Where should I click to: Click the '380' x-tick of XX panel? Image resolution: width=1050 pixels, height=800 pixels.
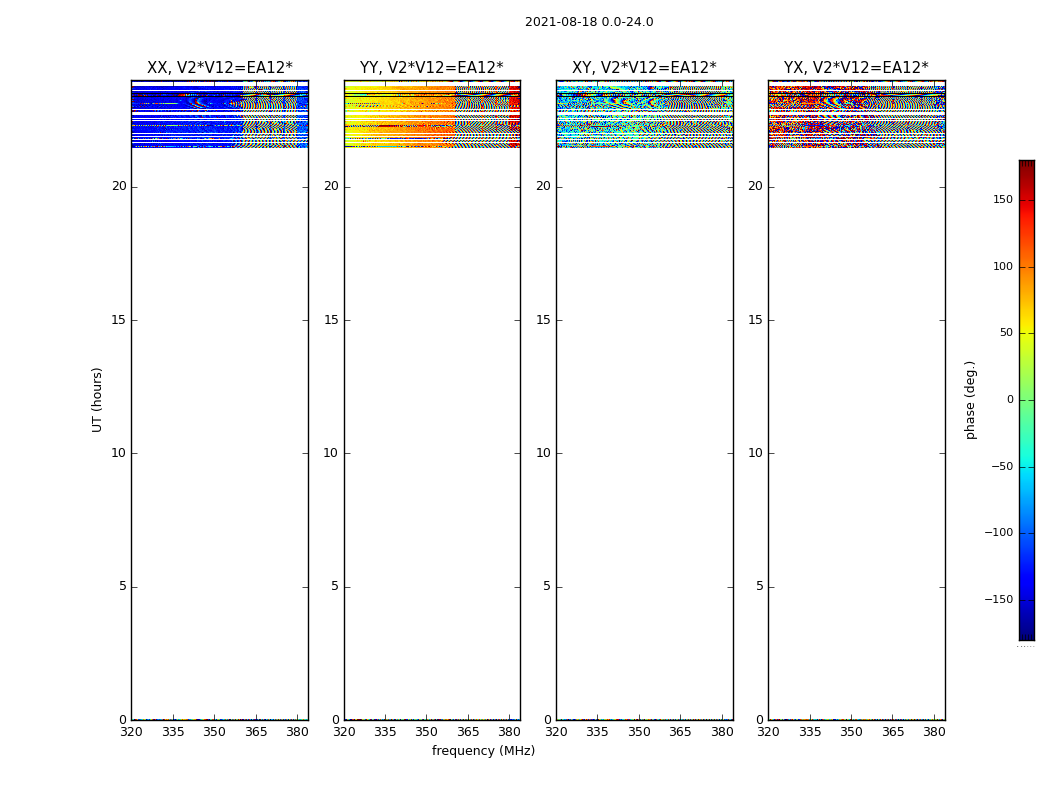[297, 732]
